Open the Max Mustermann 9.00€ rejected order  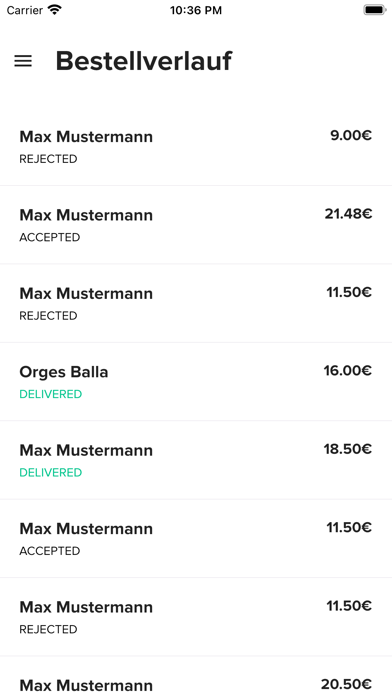pos(196,146)
